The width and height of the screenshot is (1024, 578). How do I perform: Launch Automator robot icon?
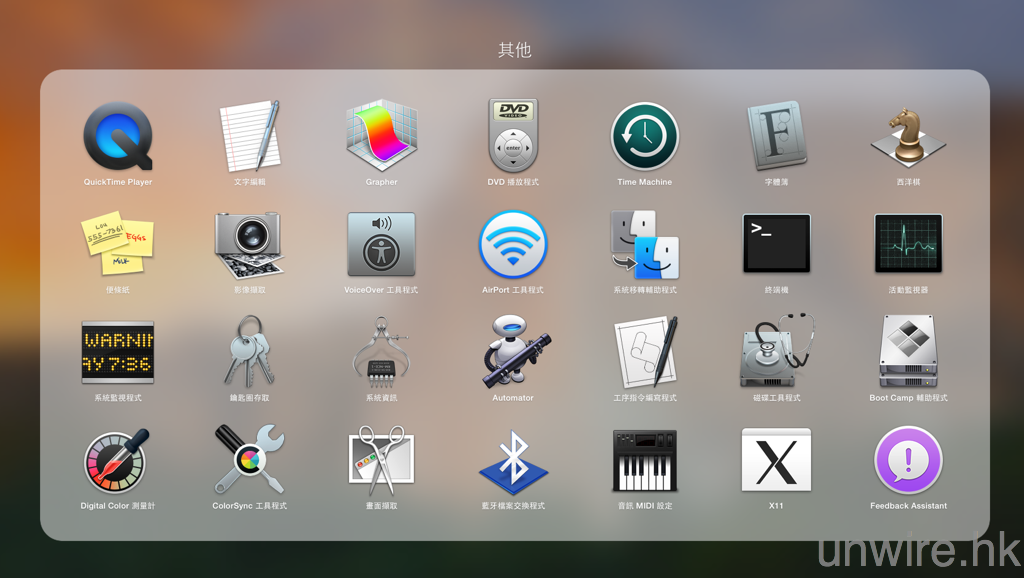tap(513, 352)
